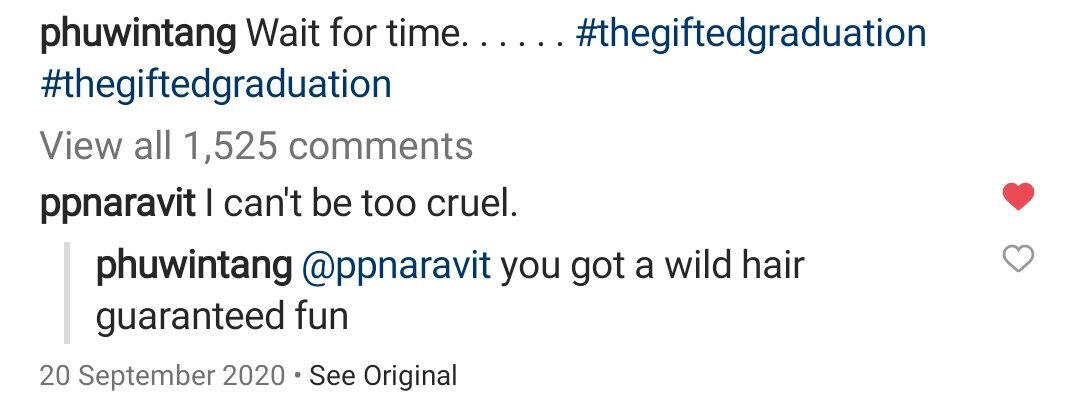Click reply text "you got a wild hair"
This screenshot has width=1080, height=410.
tap(652, 268)
